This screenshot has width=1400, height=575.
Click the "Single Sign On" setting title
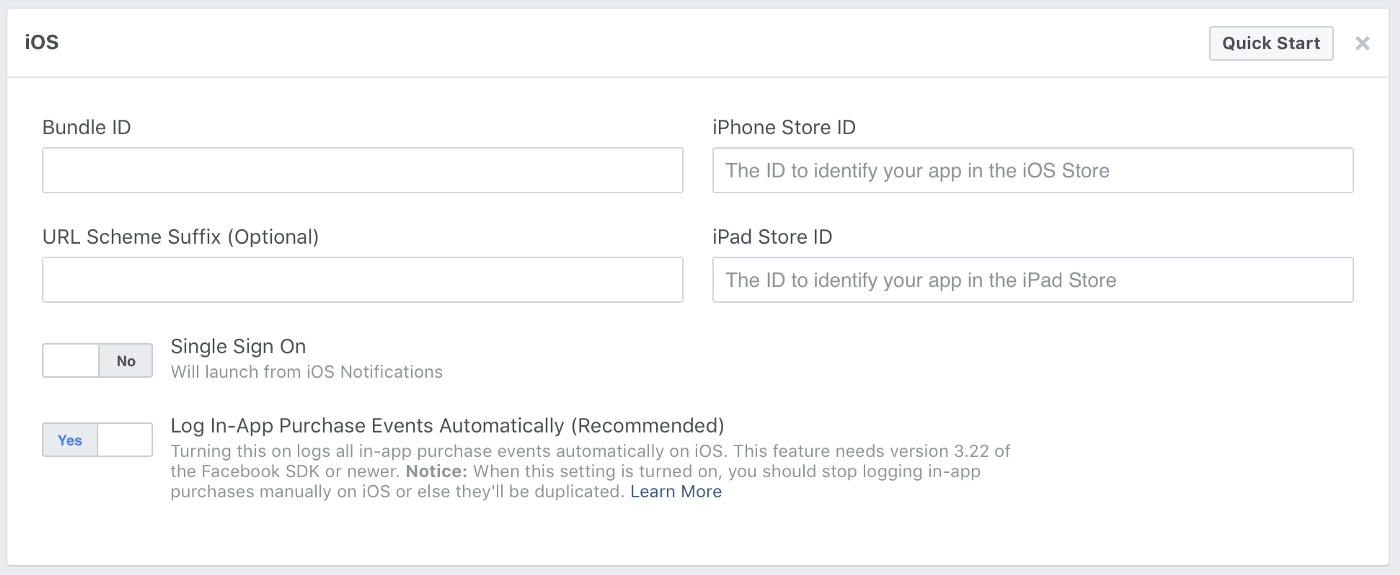click(x=238, y=346)
